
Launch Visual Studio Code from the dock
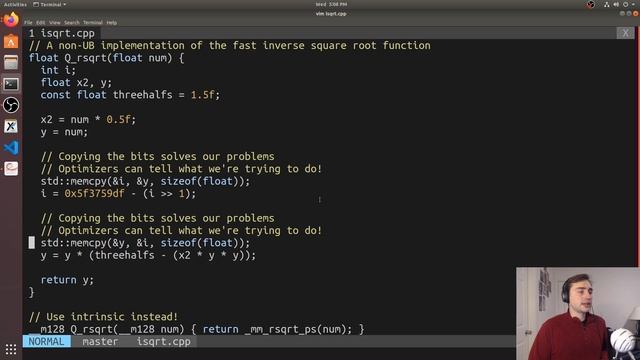11,147
